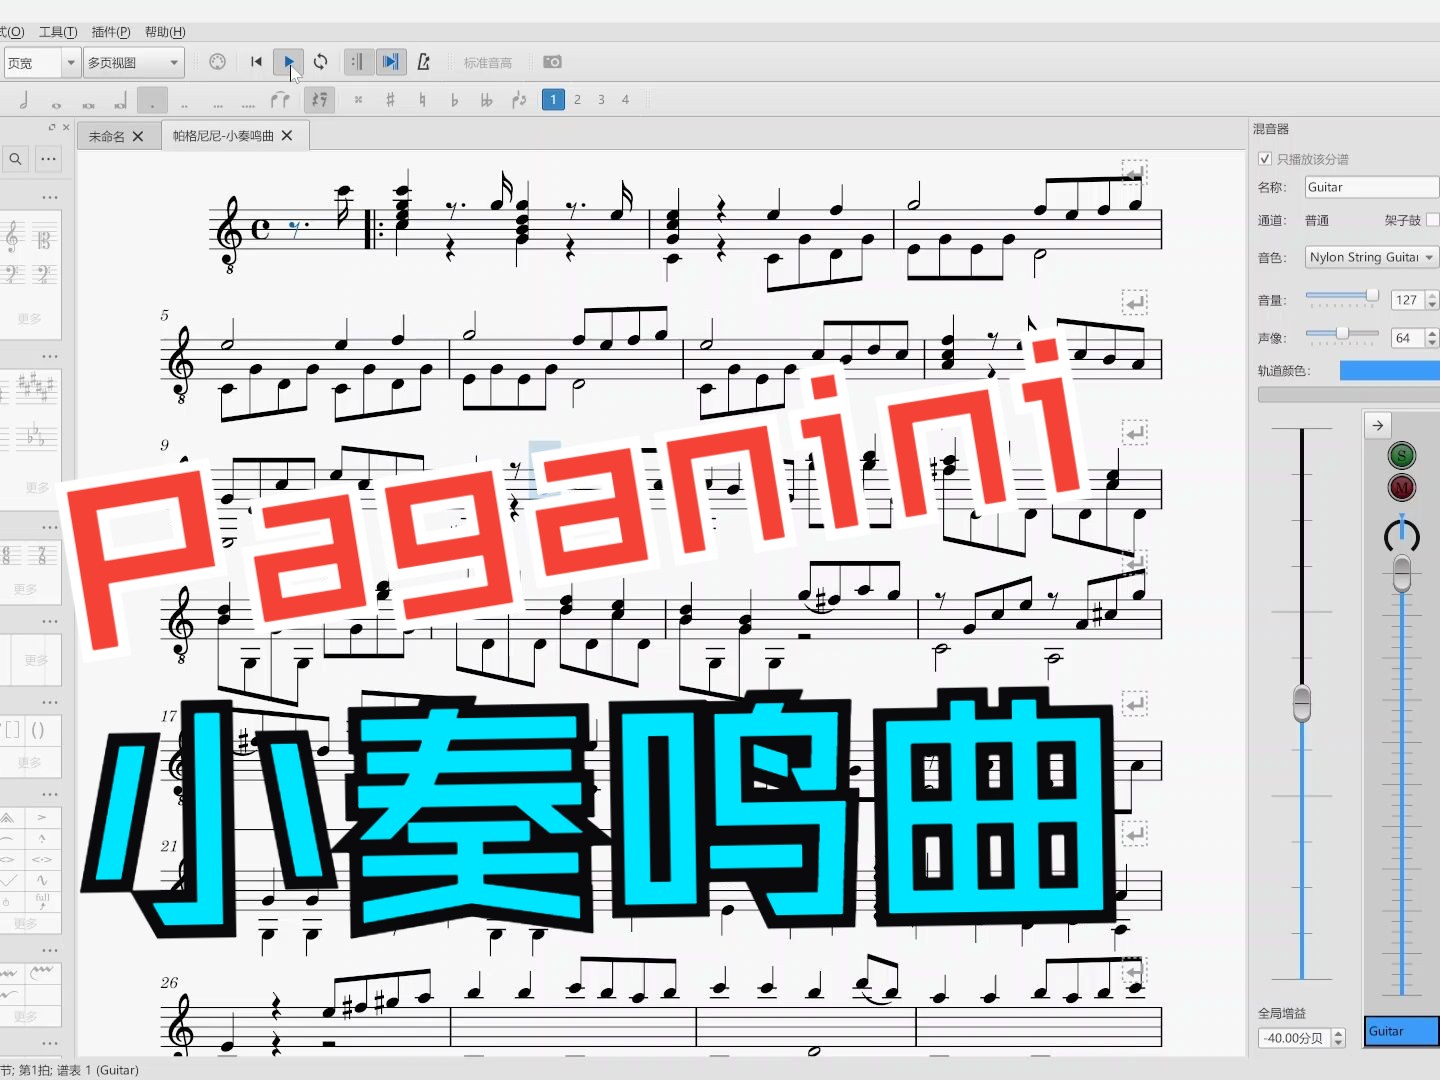Click the flip direction icon
This screenshot has height=1080, width=1440.
coord(519,100)
